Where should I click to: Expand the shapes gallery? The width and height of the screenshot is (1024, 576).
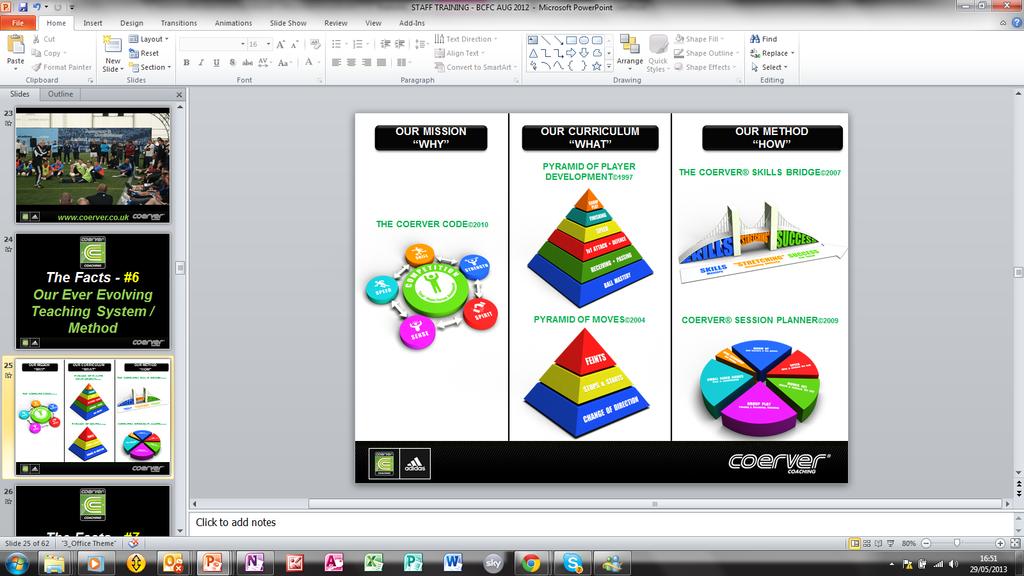609,66
